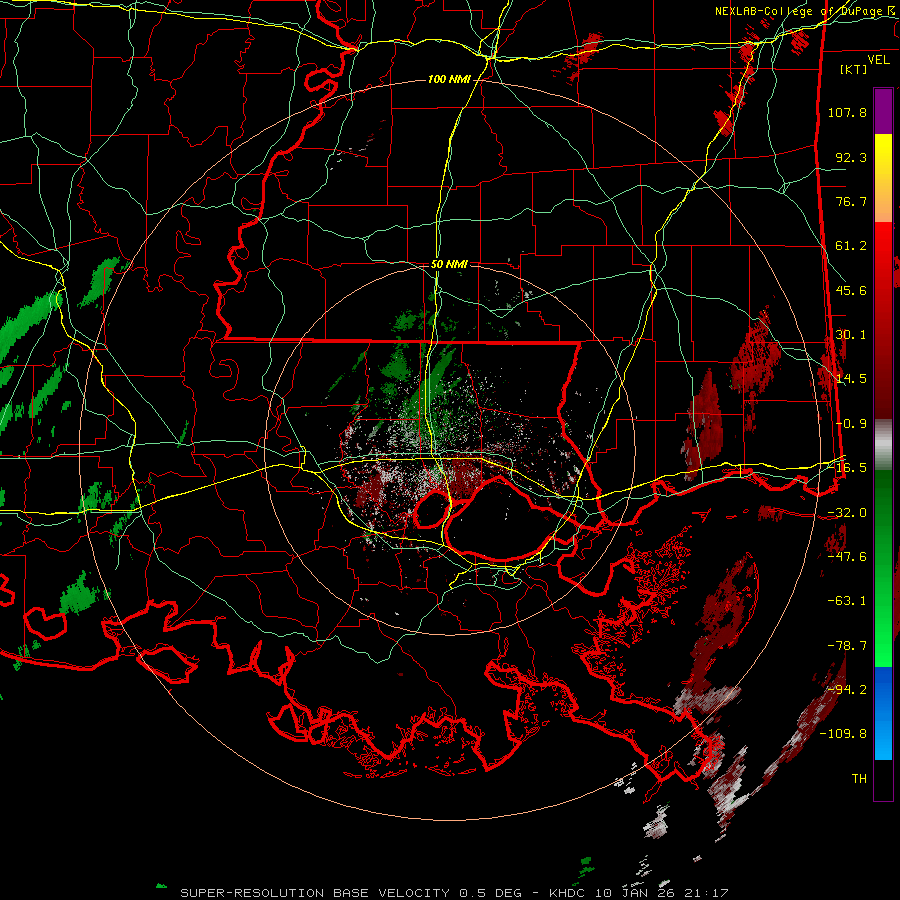
Task: Pick the blue segment of the color bar
Action: tap(883, 713)
